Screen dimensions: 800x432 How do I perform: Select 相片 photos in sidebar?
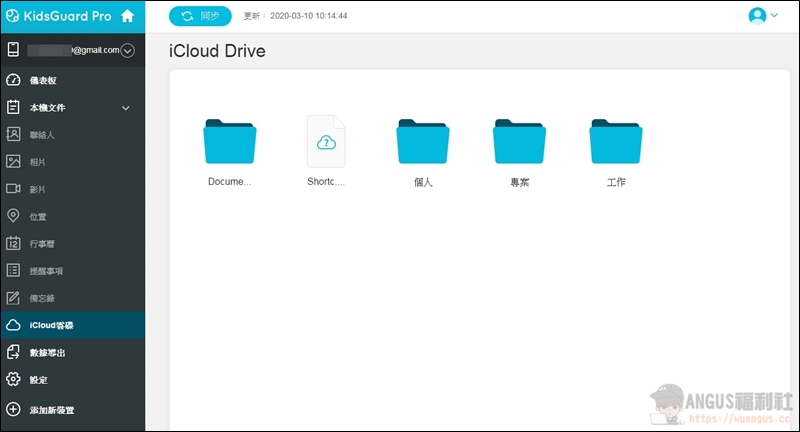[37, 161]
